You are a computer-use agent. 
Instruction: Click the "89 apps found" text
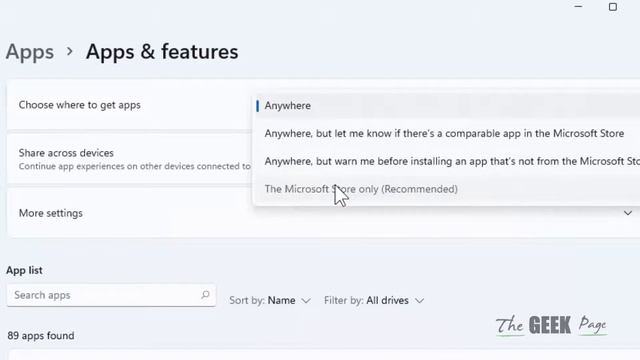[41, 336]
